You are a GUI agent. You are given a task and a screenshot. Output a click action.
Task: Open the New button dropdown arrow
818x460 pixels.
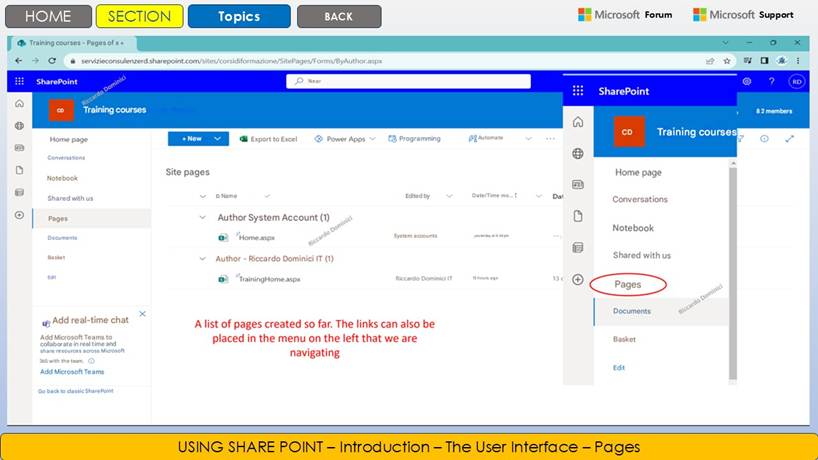pyautogui.click(x=218, y=139)
